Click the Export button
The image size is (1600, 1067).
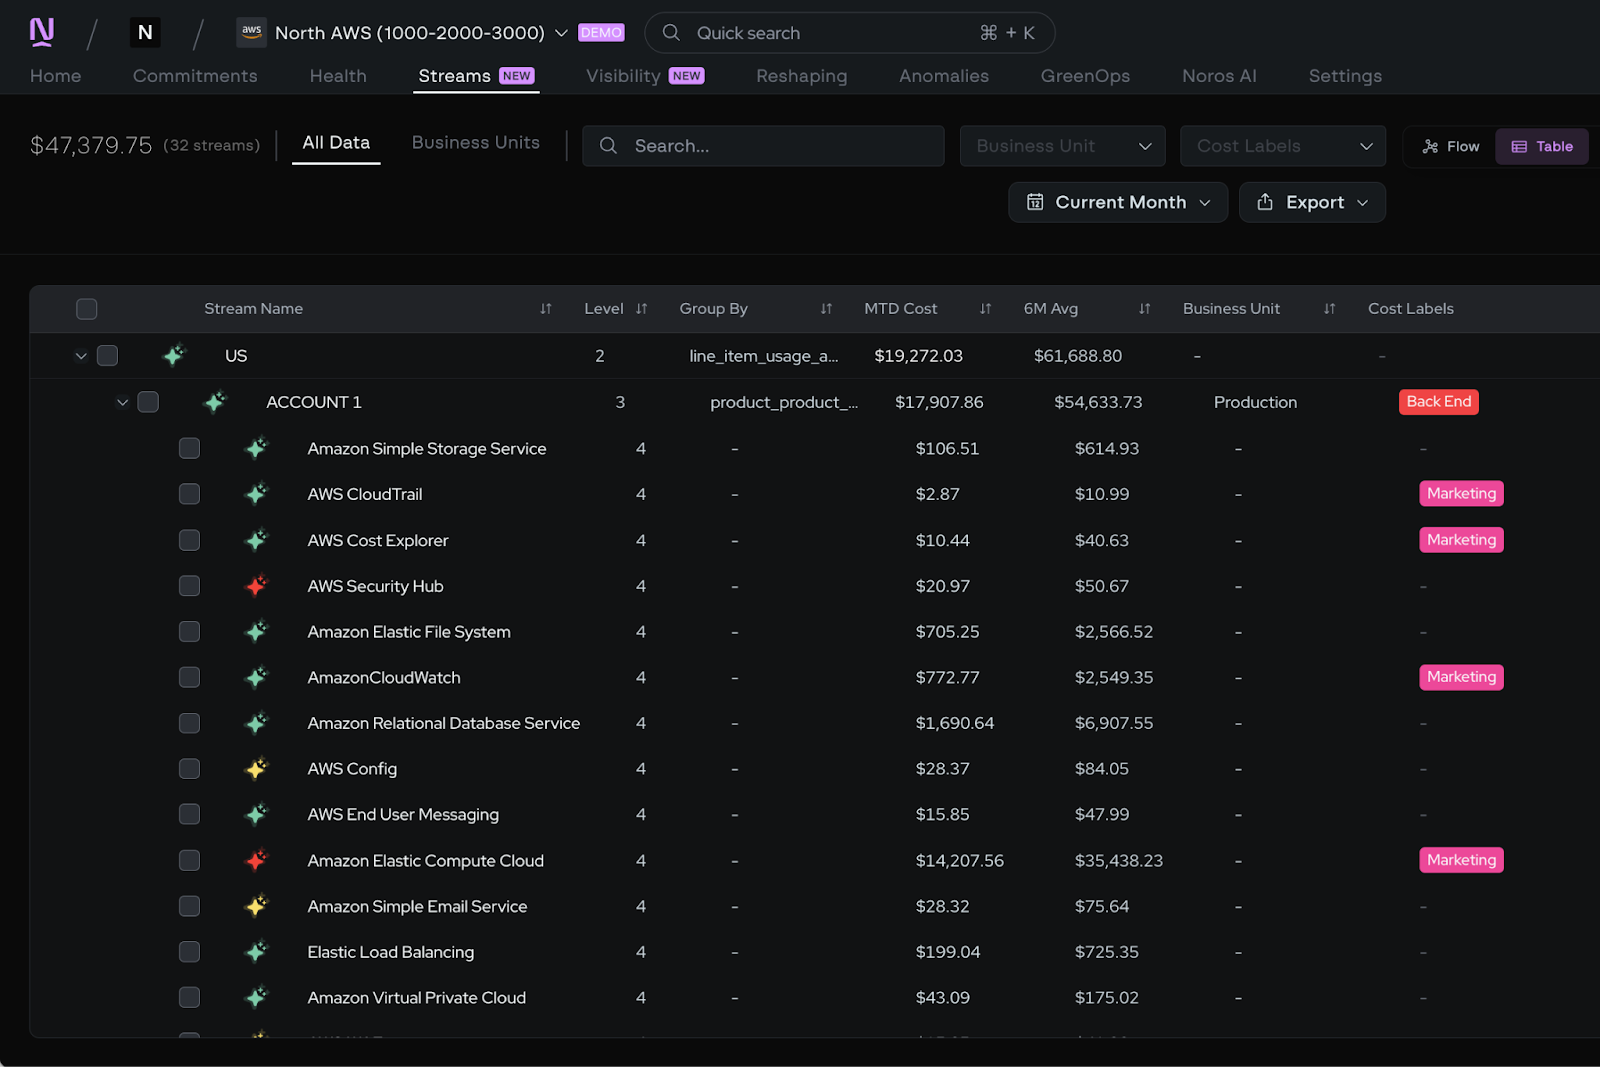pos(1312,202)
